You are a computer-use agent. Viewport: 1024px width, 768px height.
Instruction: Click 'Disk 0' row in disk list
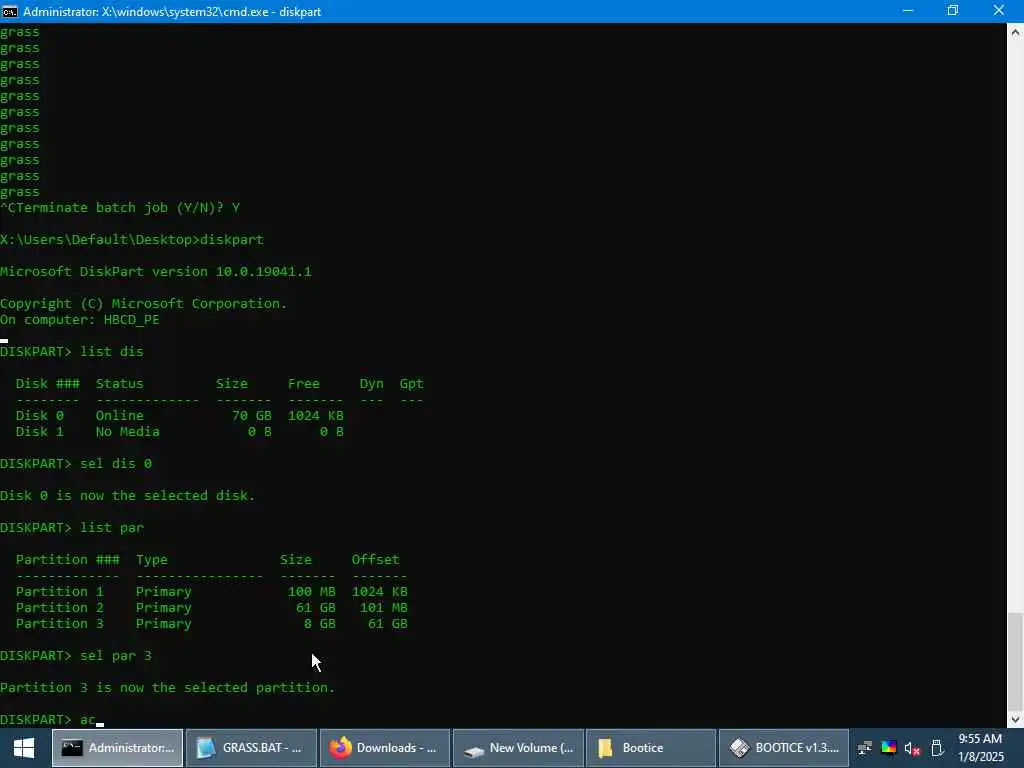coord(180,416)
